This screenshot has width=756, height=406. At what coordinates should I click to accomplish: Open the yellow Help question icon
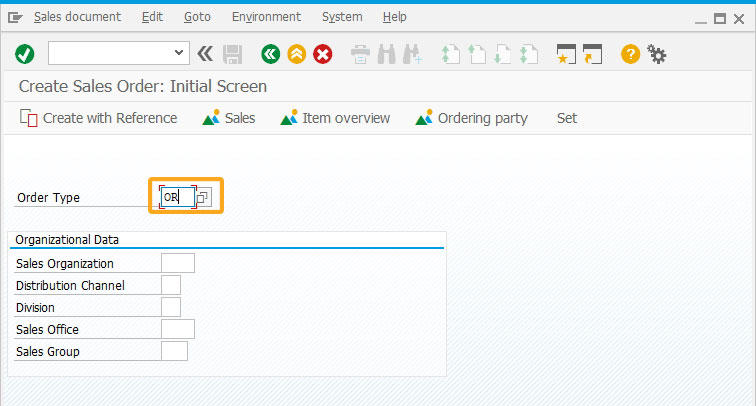click(630, 54)
